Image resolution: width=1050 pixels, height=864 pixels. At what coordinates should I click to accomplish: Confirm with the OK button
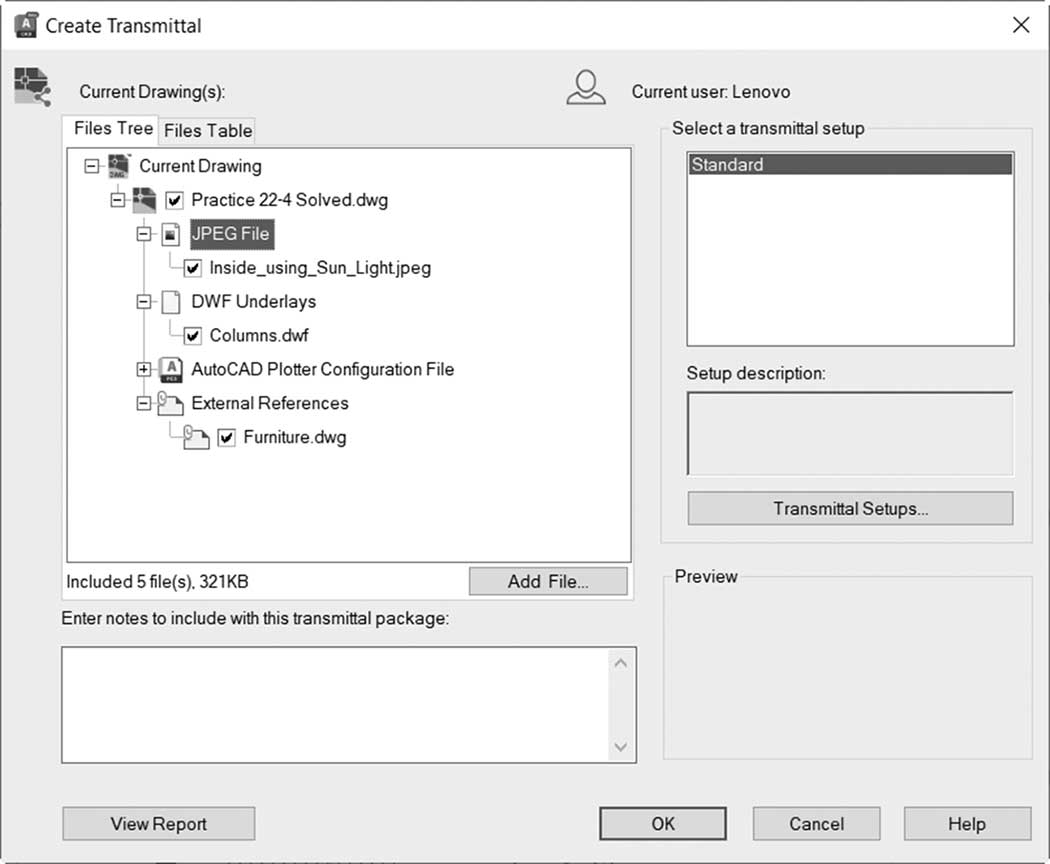[663, 823]
